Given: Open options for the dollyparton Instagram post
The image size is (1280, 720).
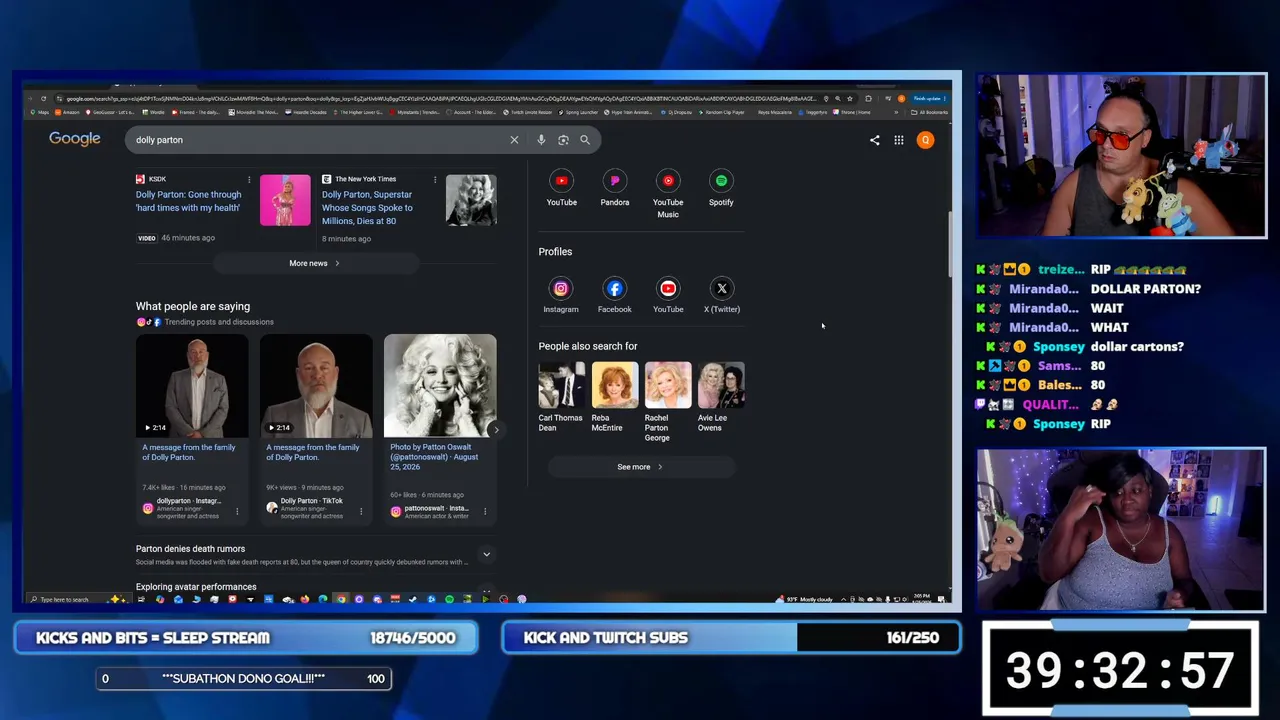Looking at the screenshot, I should point(237,511).
